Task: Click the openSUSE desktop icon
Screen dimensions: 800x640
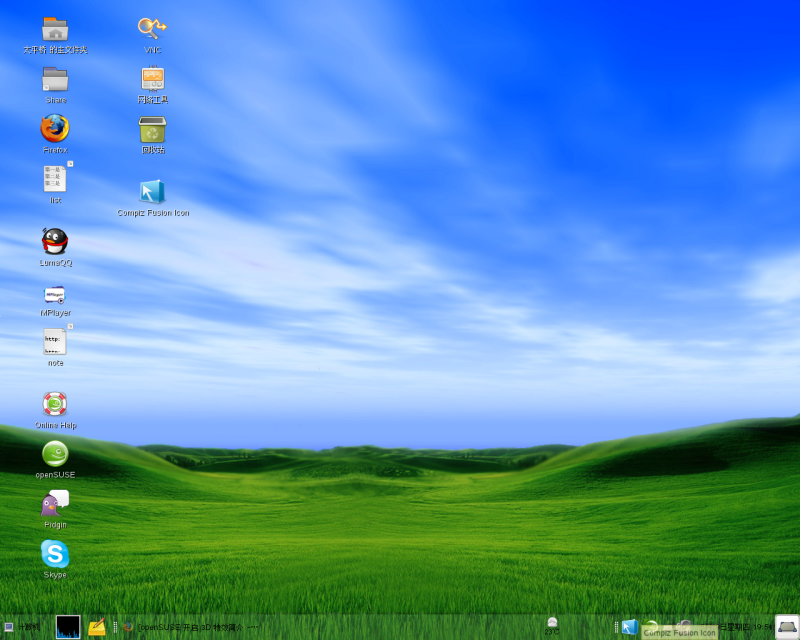Action: click(x=55, y=454)
